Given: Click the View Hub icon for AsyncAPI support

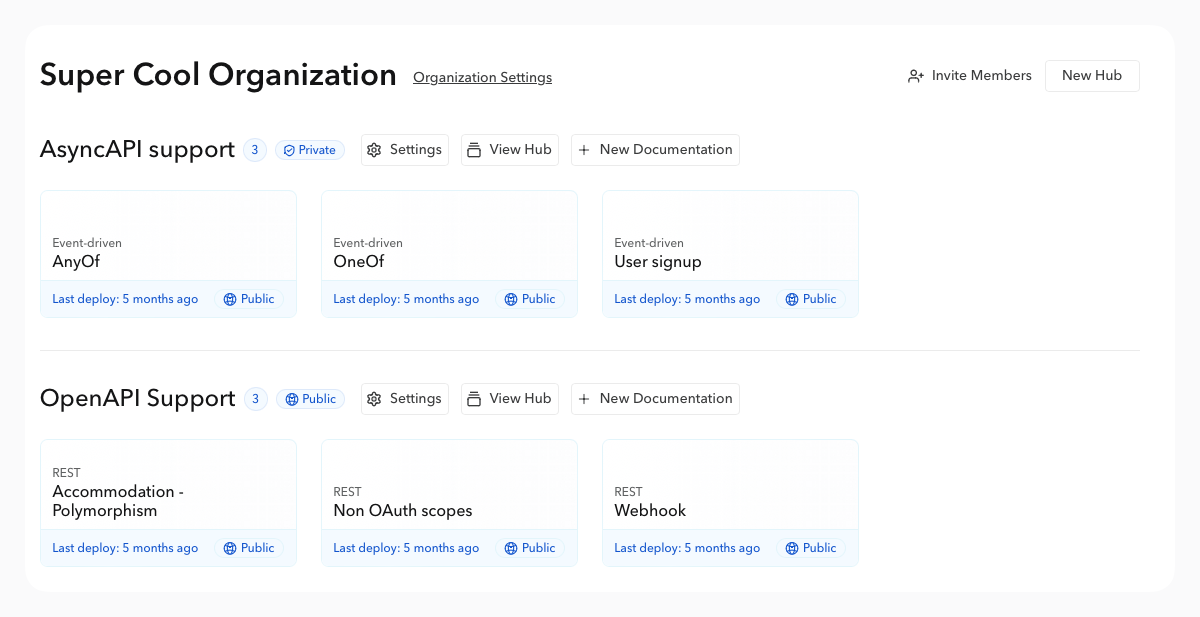Looking at the screenshot, I should (x=474, y=150).
